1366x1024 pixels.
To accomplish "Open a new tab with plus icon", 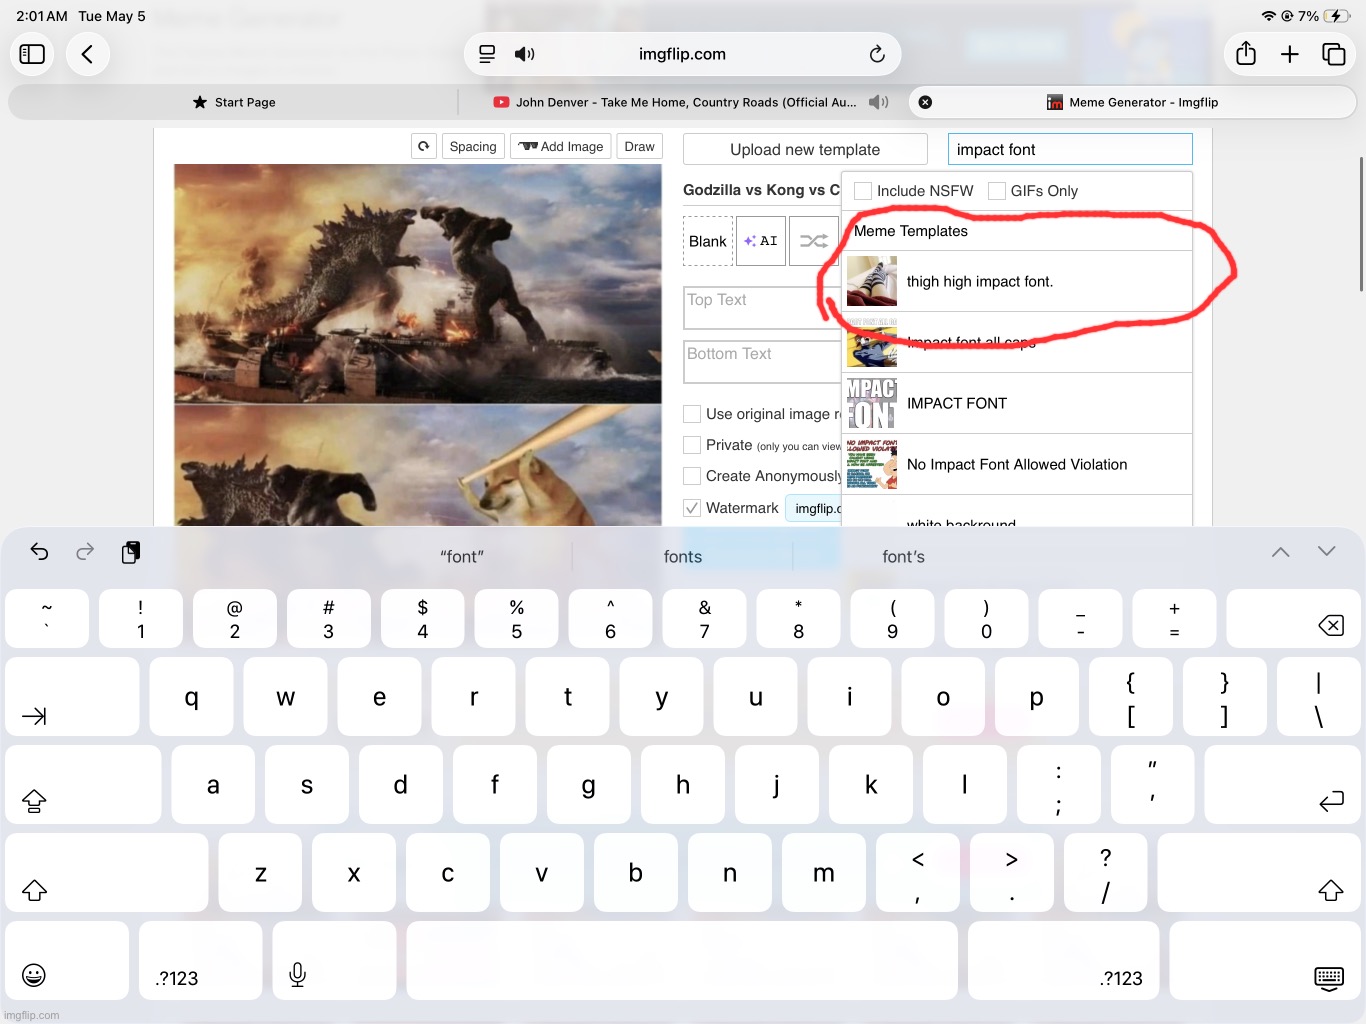I will (x=1290, y=54).
